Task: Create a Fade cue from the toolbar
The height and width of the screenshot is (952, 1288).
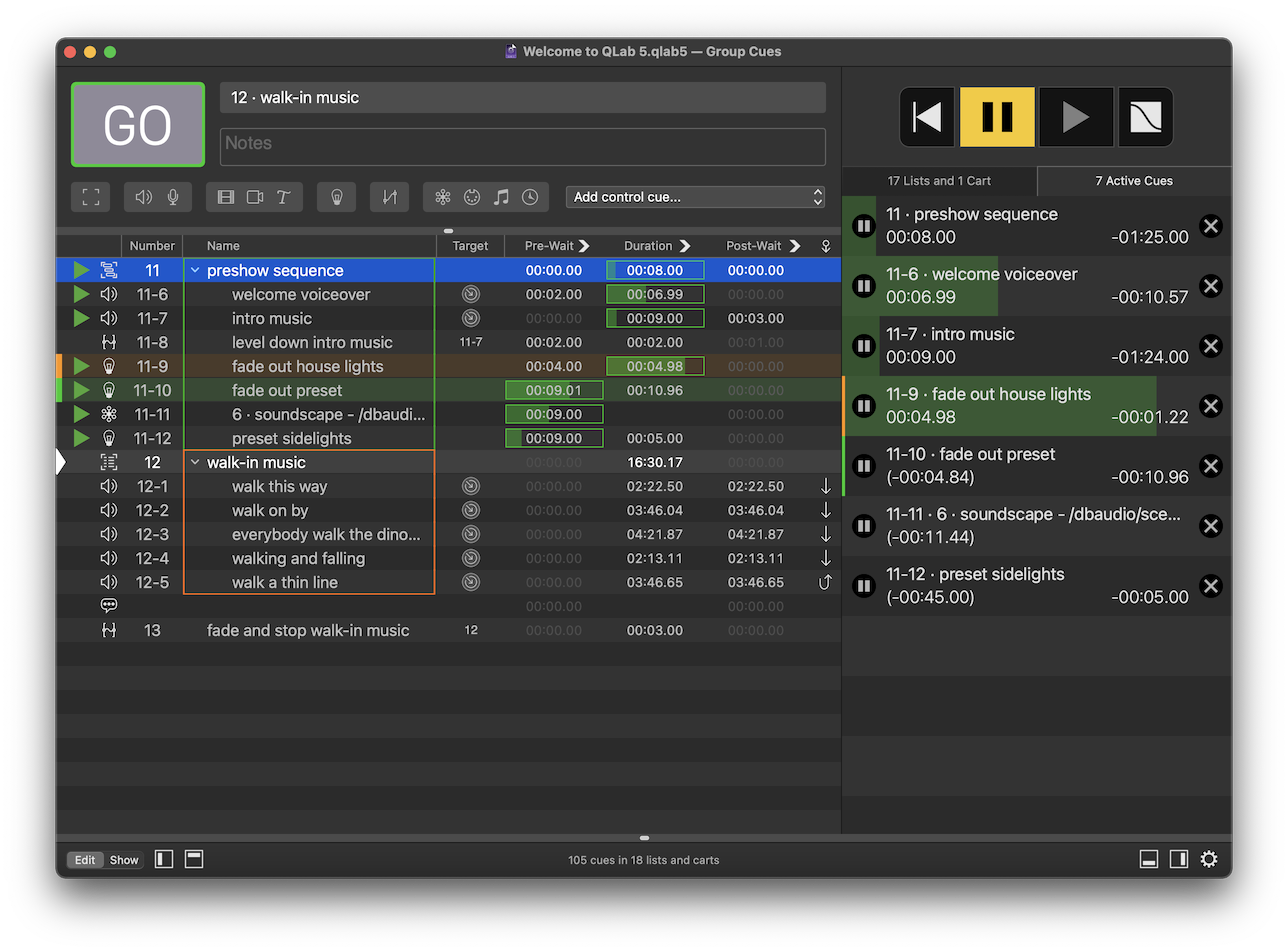Action: pyautogui.click(x=389, y=197)
